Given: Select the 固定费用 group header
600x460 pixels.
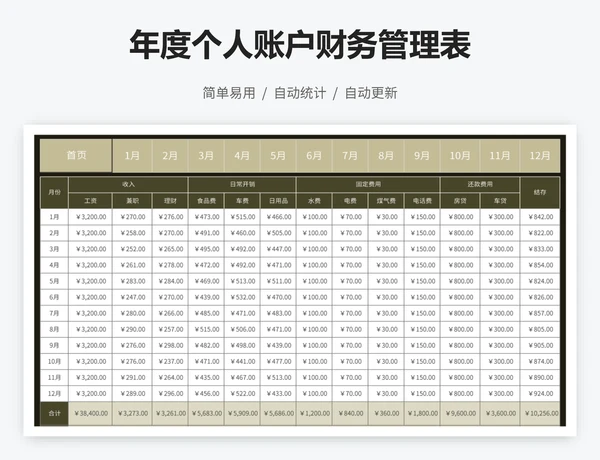Looking at the screenshot, I should click(x=368, y=184).
